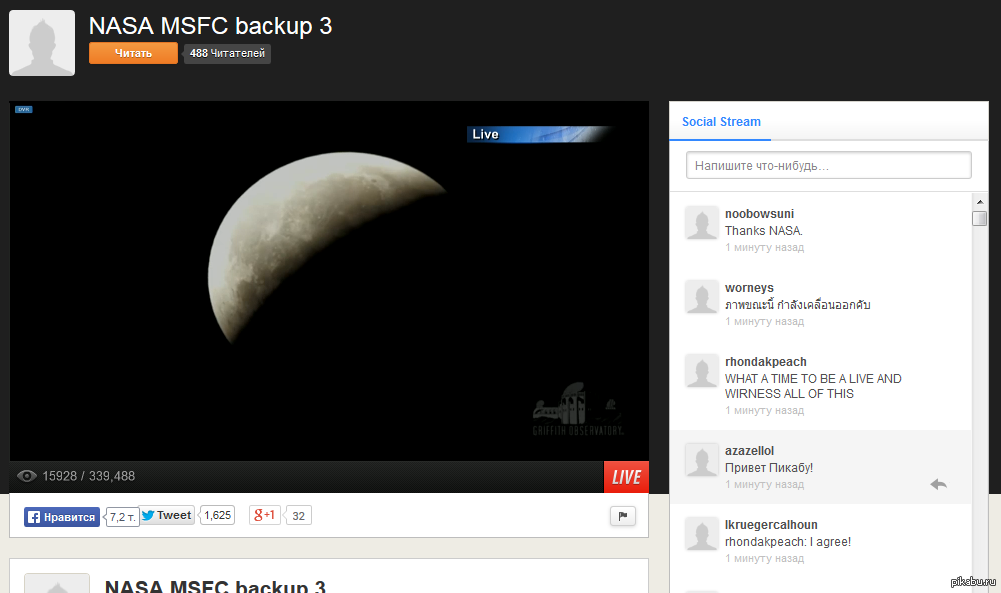Screen dimensions: 1001x593
Task: Open noobowsuni's profile avatar
Action: click(x=702, y=222)
